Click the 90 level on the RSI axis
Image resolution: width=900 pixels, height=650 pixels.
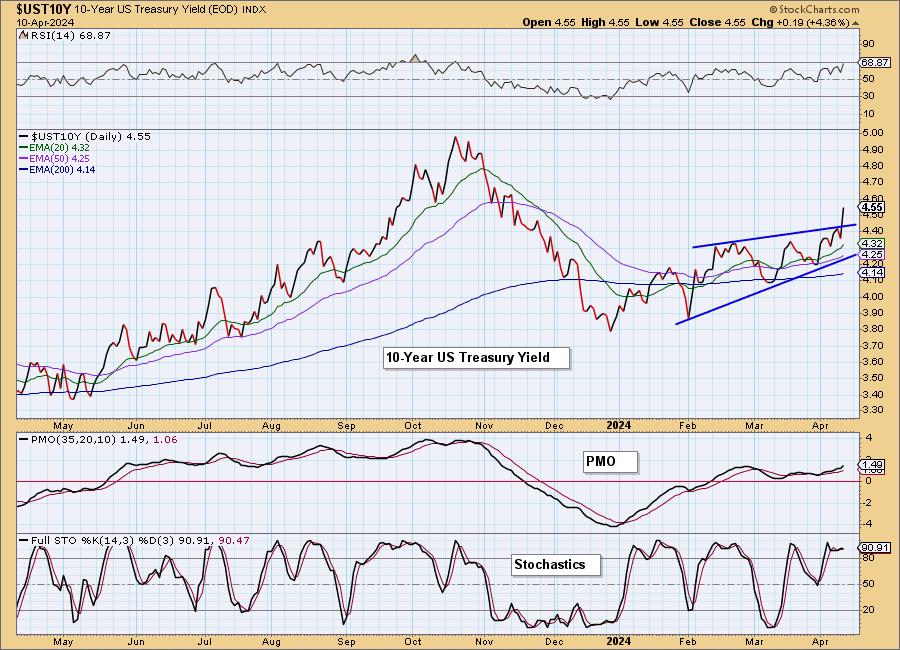pos(869,44)
